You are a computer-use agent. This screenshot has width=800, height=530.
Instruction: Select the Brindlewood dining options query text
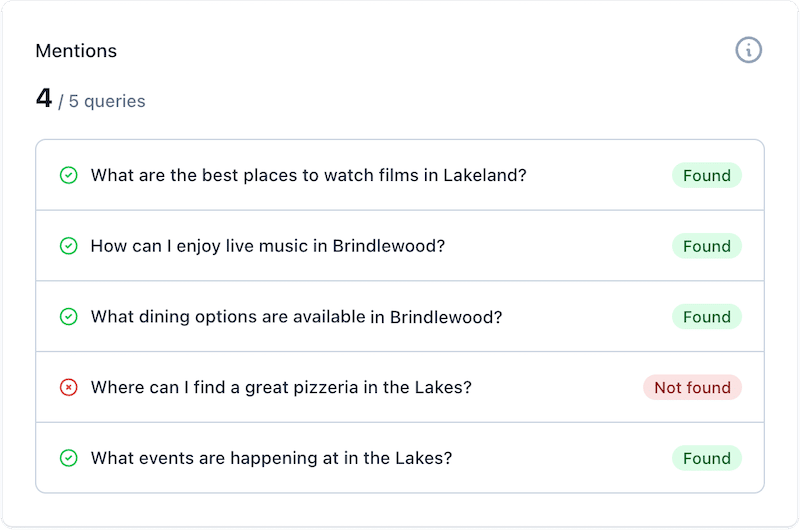pyautogui.click(x=296, y=317)
